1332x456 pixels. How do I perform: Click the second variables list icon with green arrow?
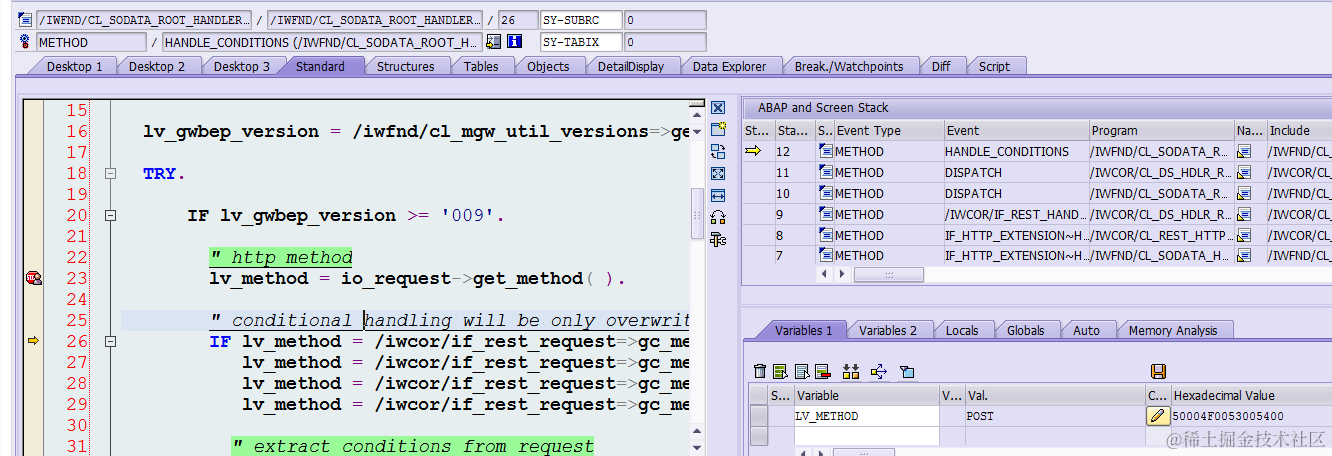[780, 371]
